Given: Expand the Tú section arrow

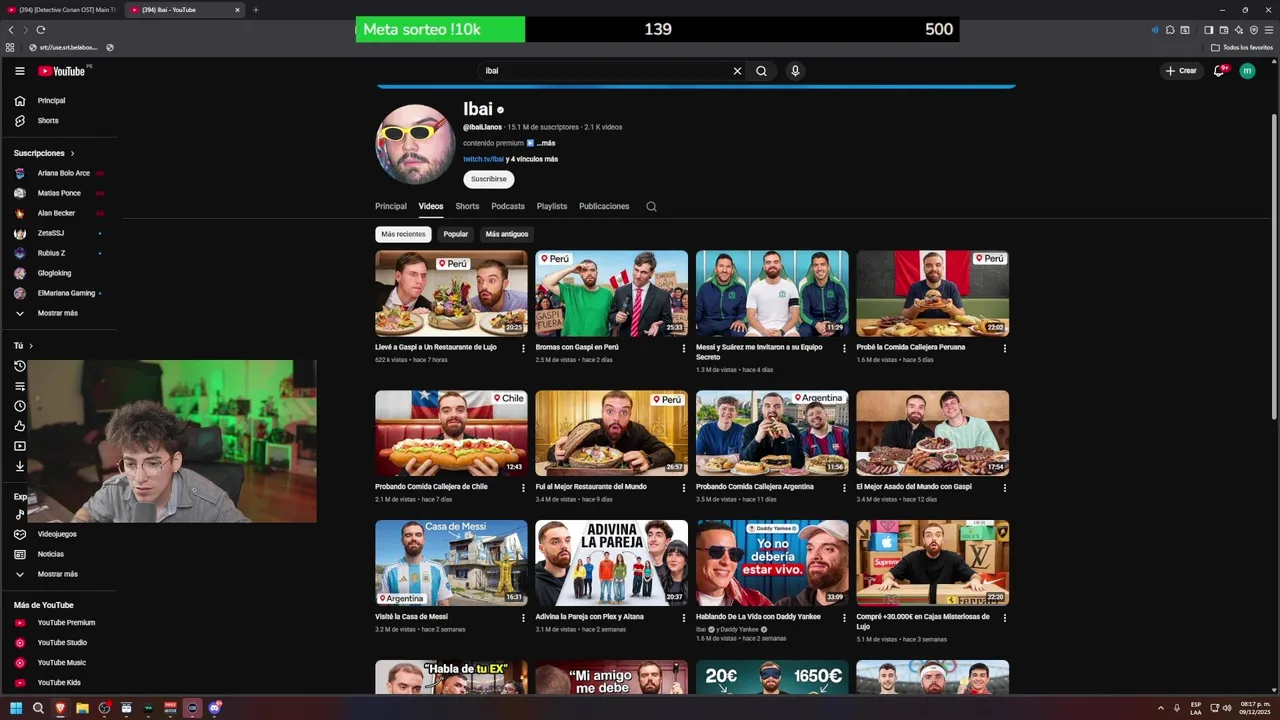Looking at the screenshot, I should [x=31, y=346].
